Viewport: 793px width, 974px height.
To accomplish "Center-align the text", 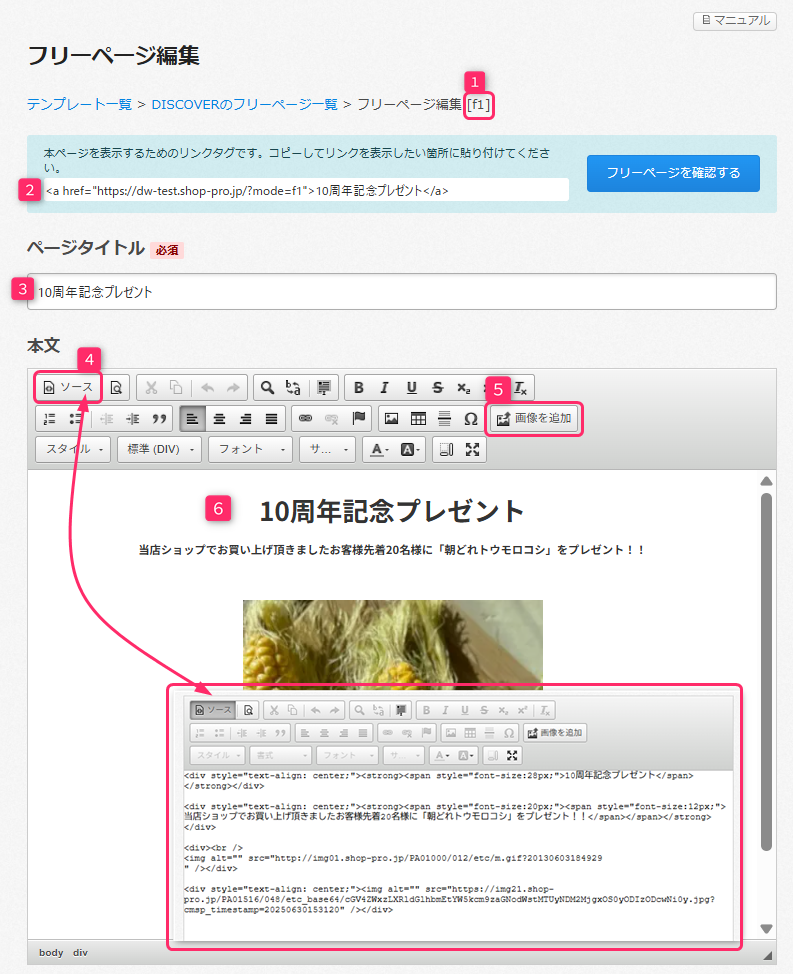I will click(219, 418).
